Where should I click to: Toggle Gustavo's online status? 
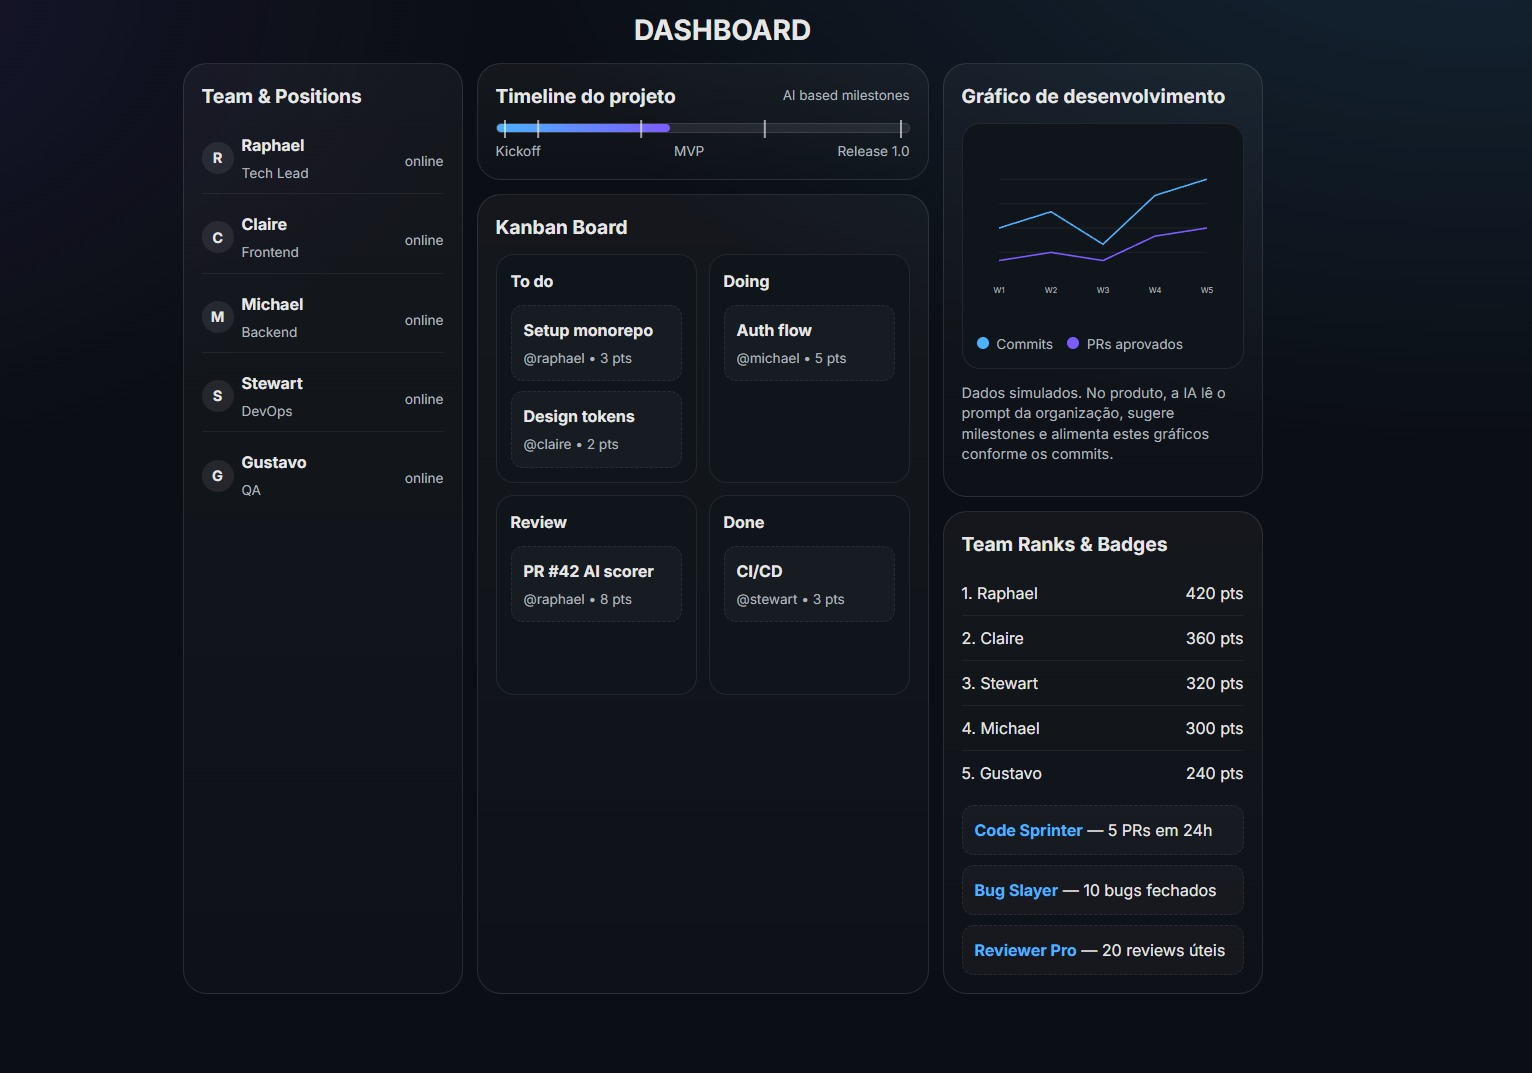[424, 478]
